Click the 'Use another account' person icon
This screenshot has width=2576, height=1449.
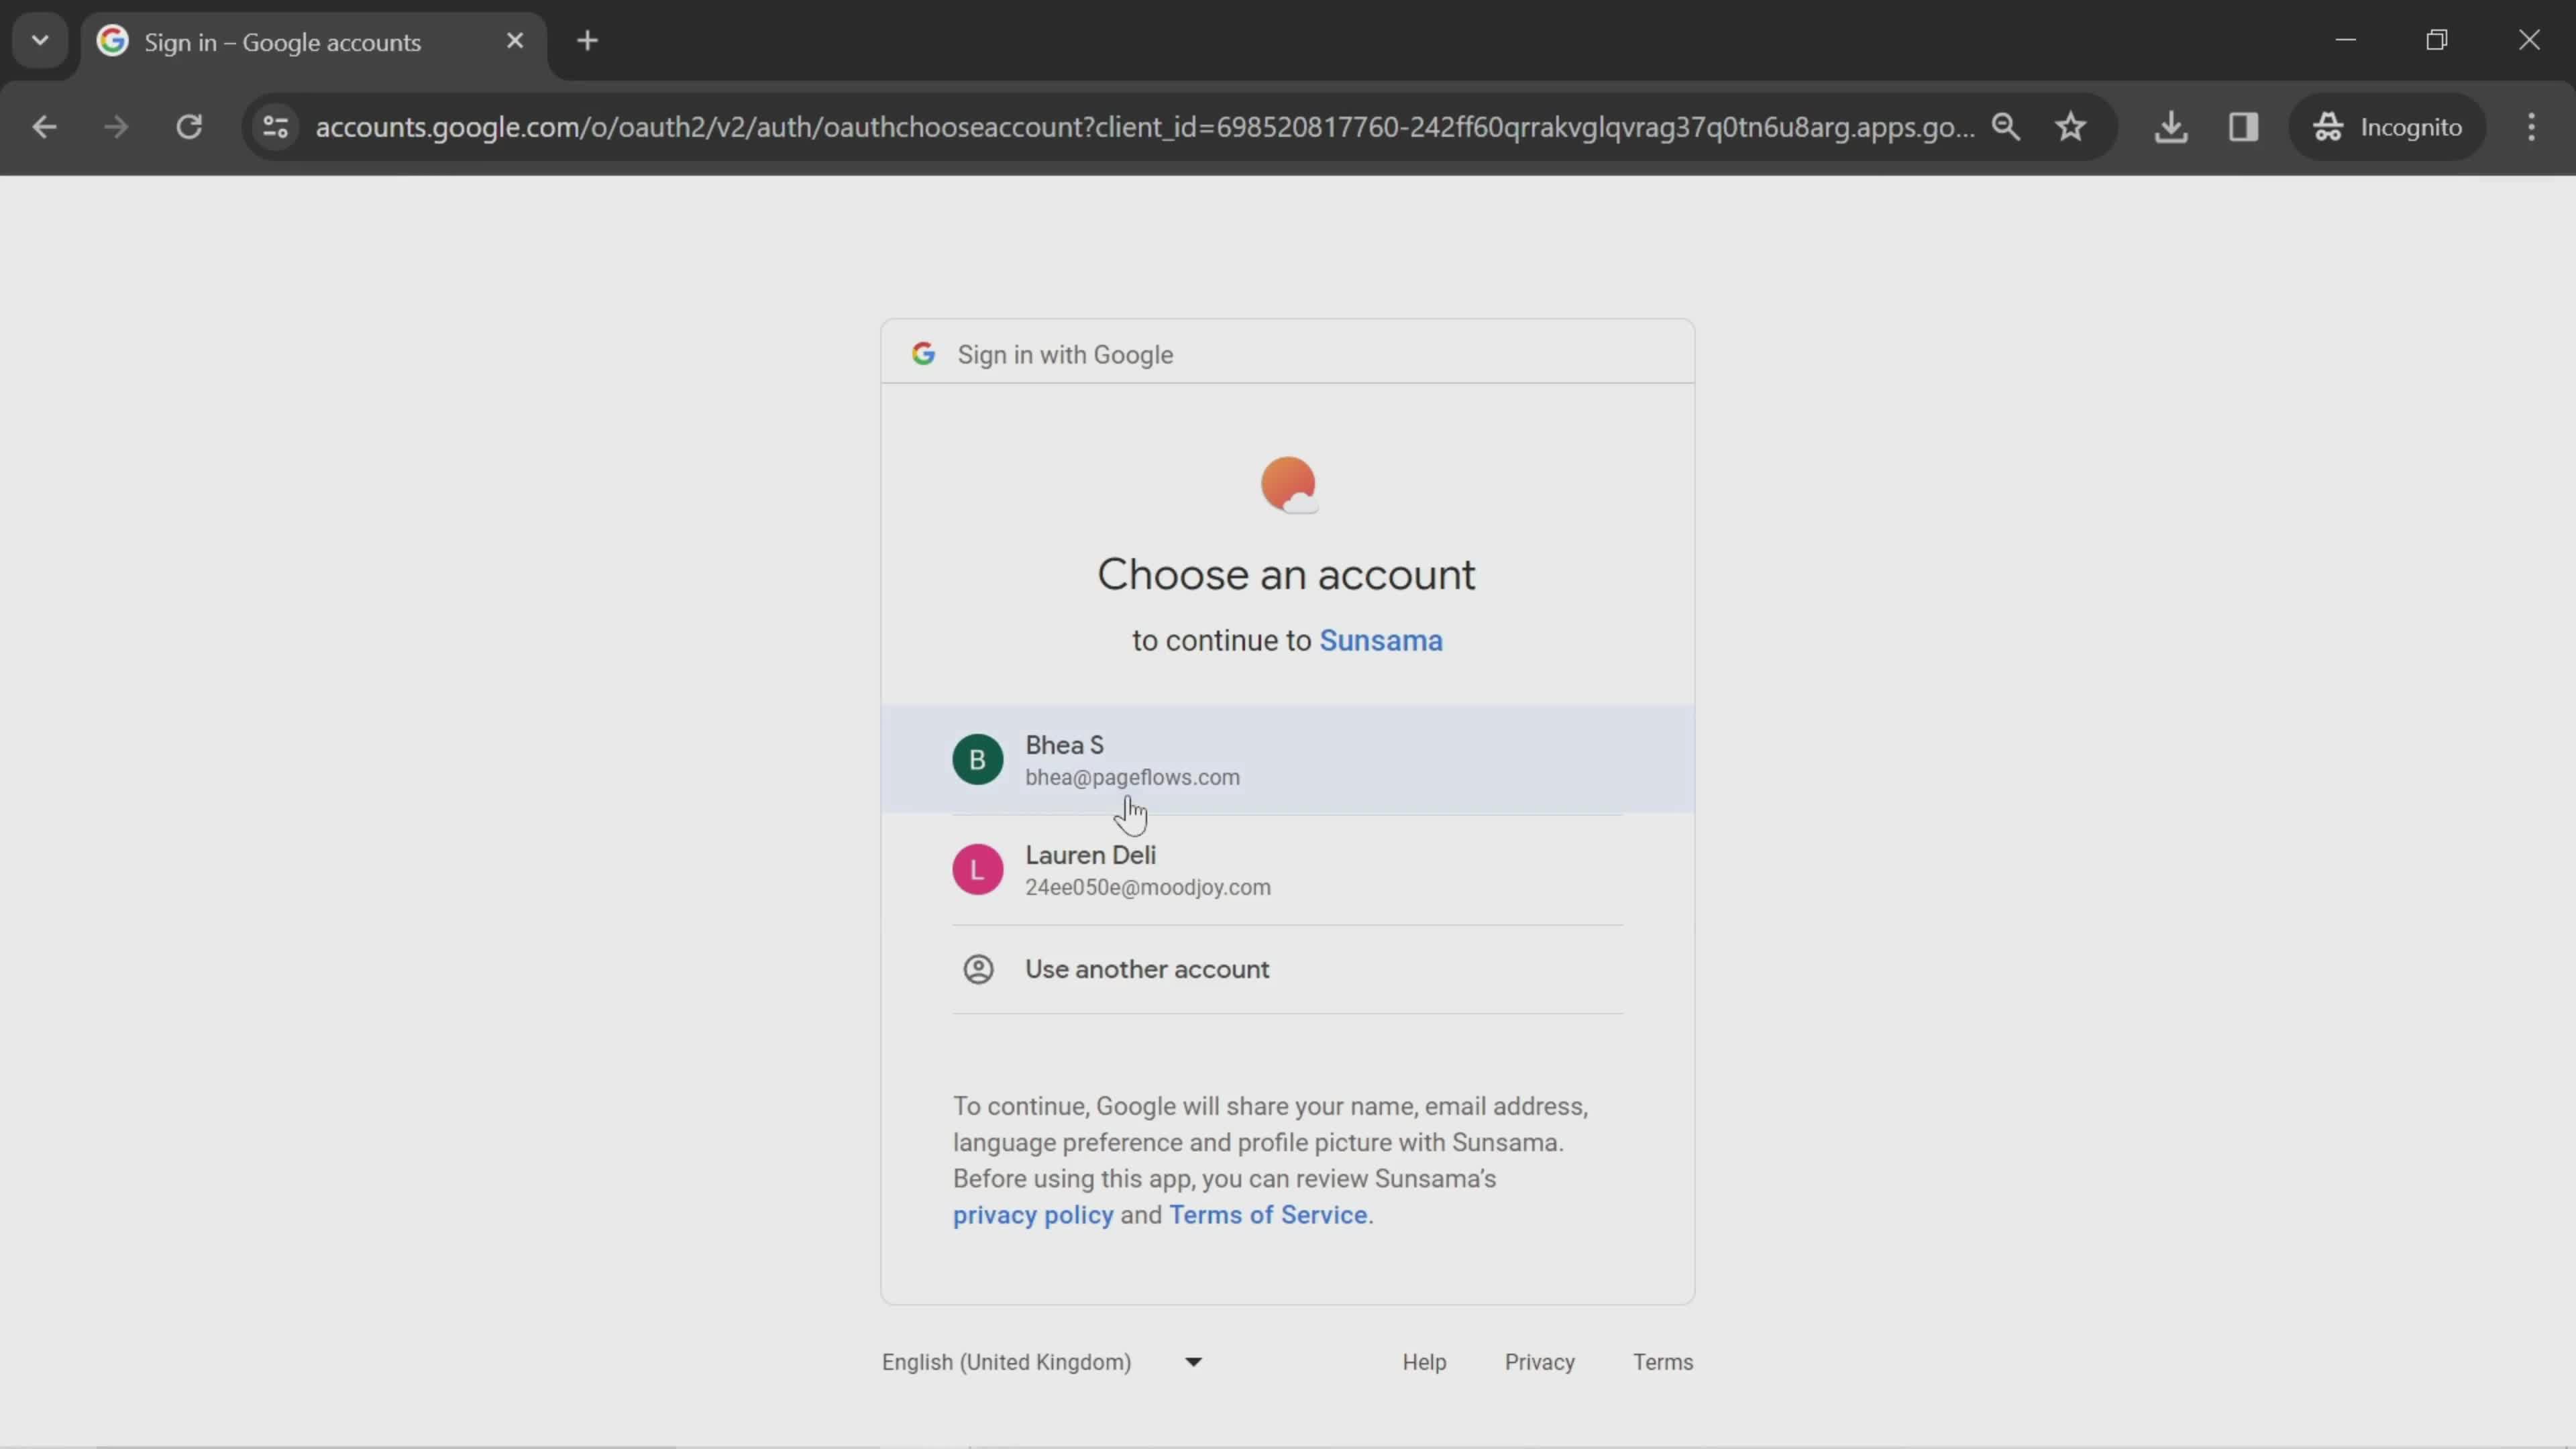[978, 969]
